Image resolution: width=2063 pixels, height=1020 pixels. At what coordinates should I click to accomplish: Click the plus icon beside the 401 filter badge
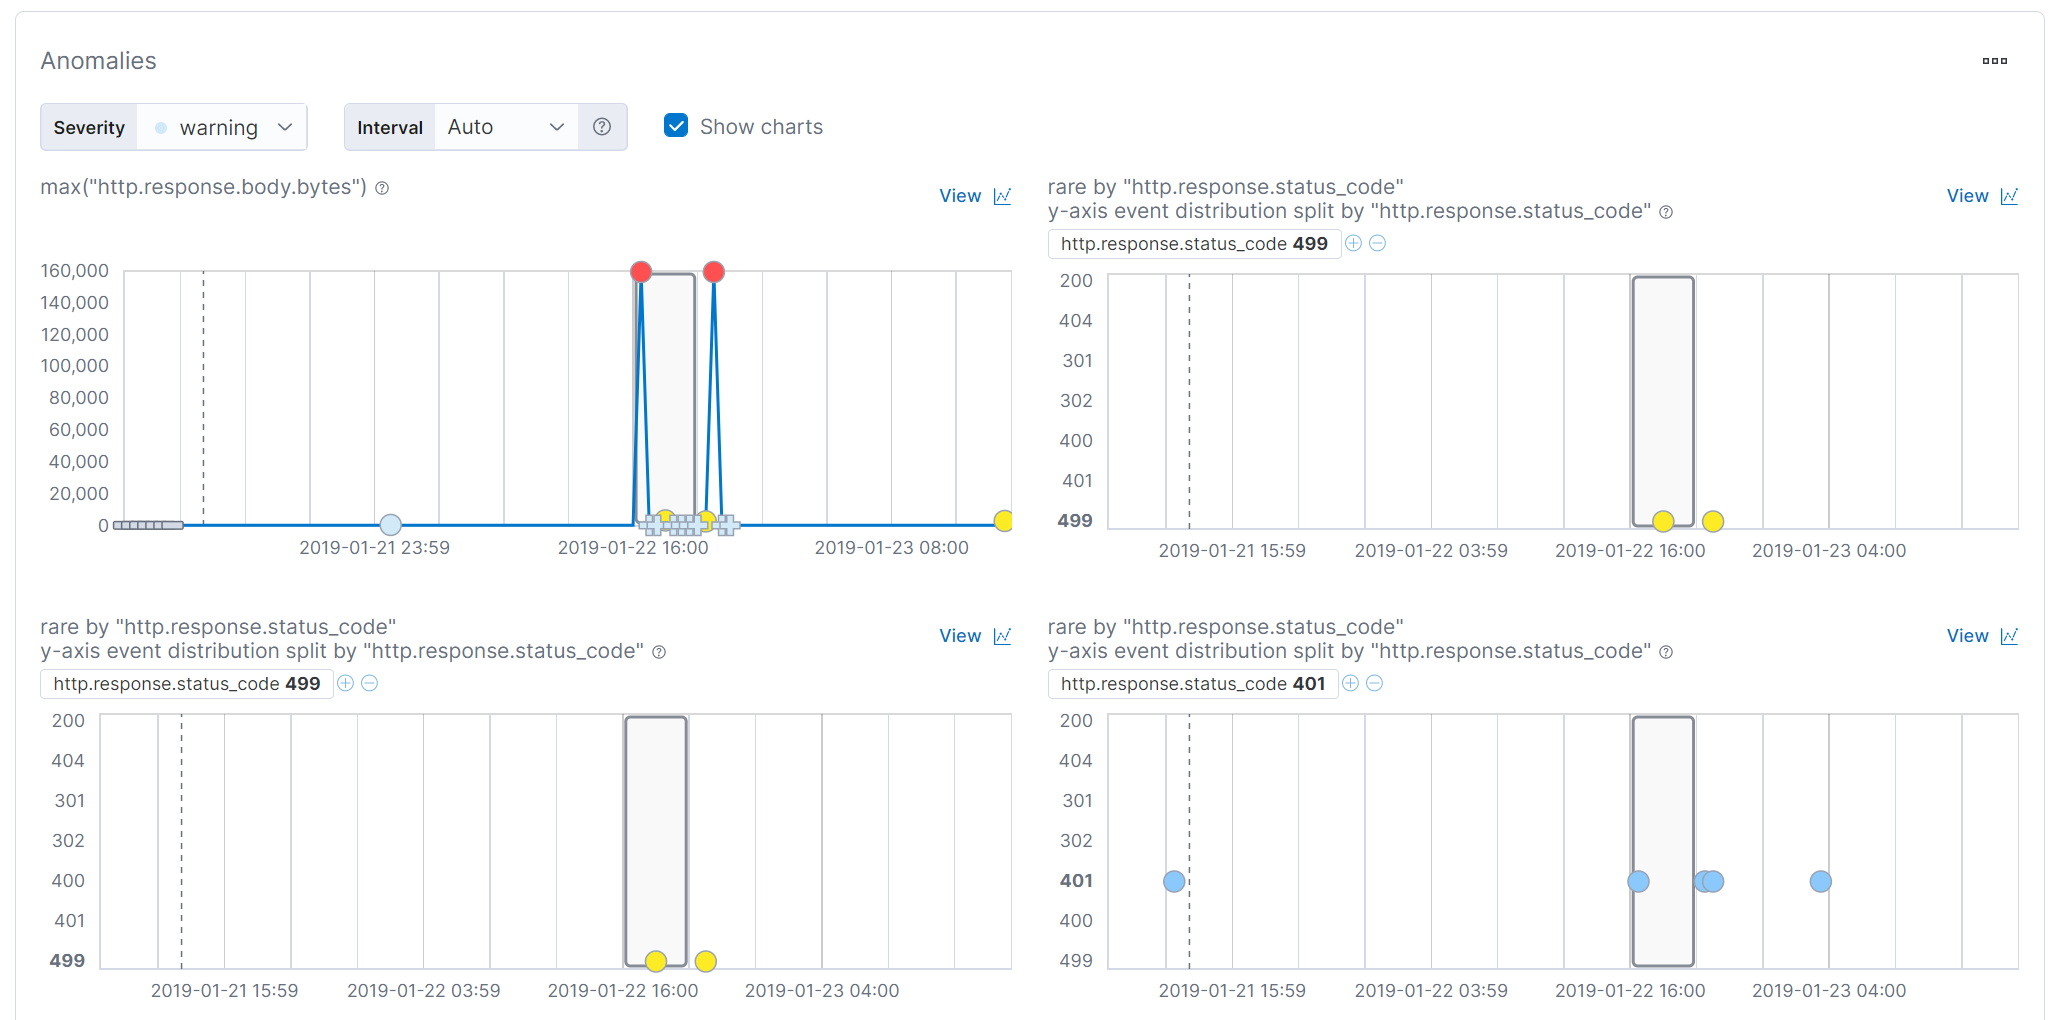click(1351, 683)
